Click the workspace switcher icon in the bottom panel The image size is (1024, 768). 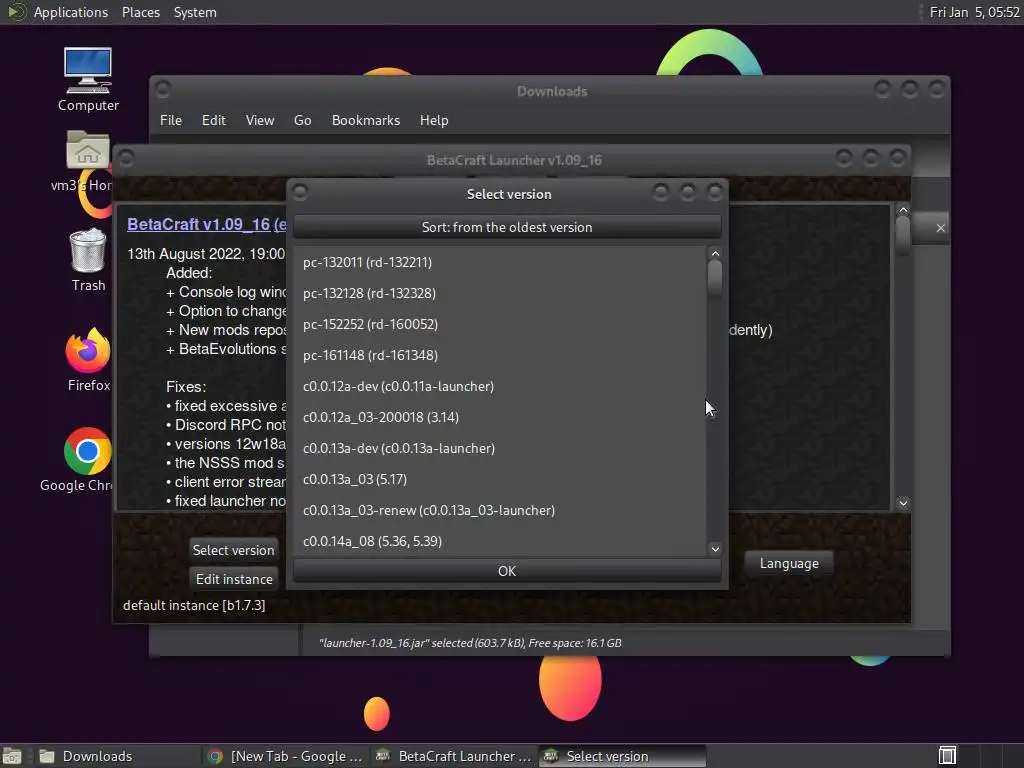click(x=947, y=756)
